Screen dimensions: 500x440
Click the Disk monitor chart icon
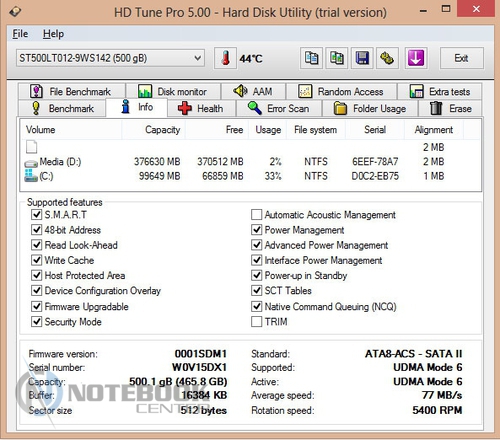click(145, 91)
